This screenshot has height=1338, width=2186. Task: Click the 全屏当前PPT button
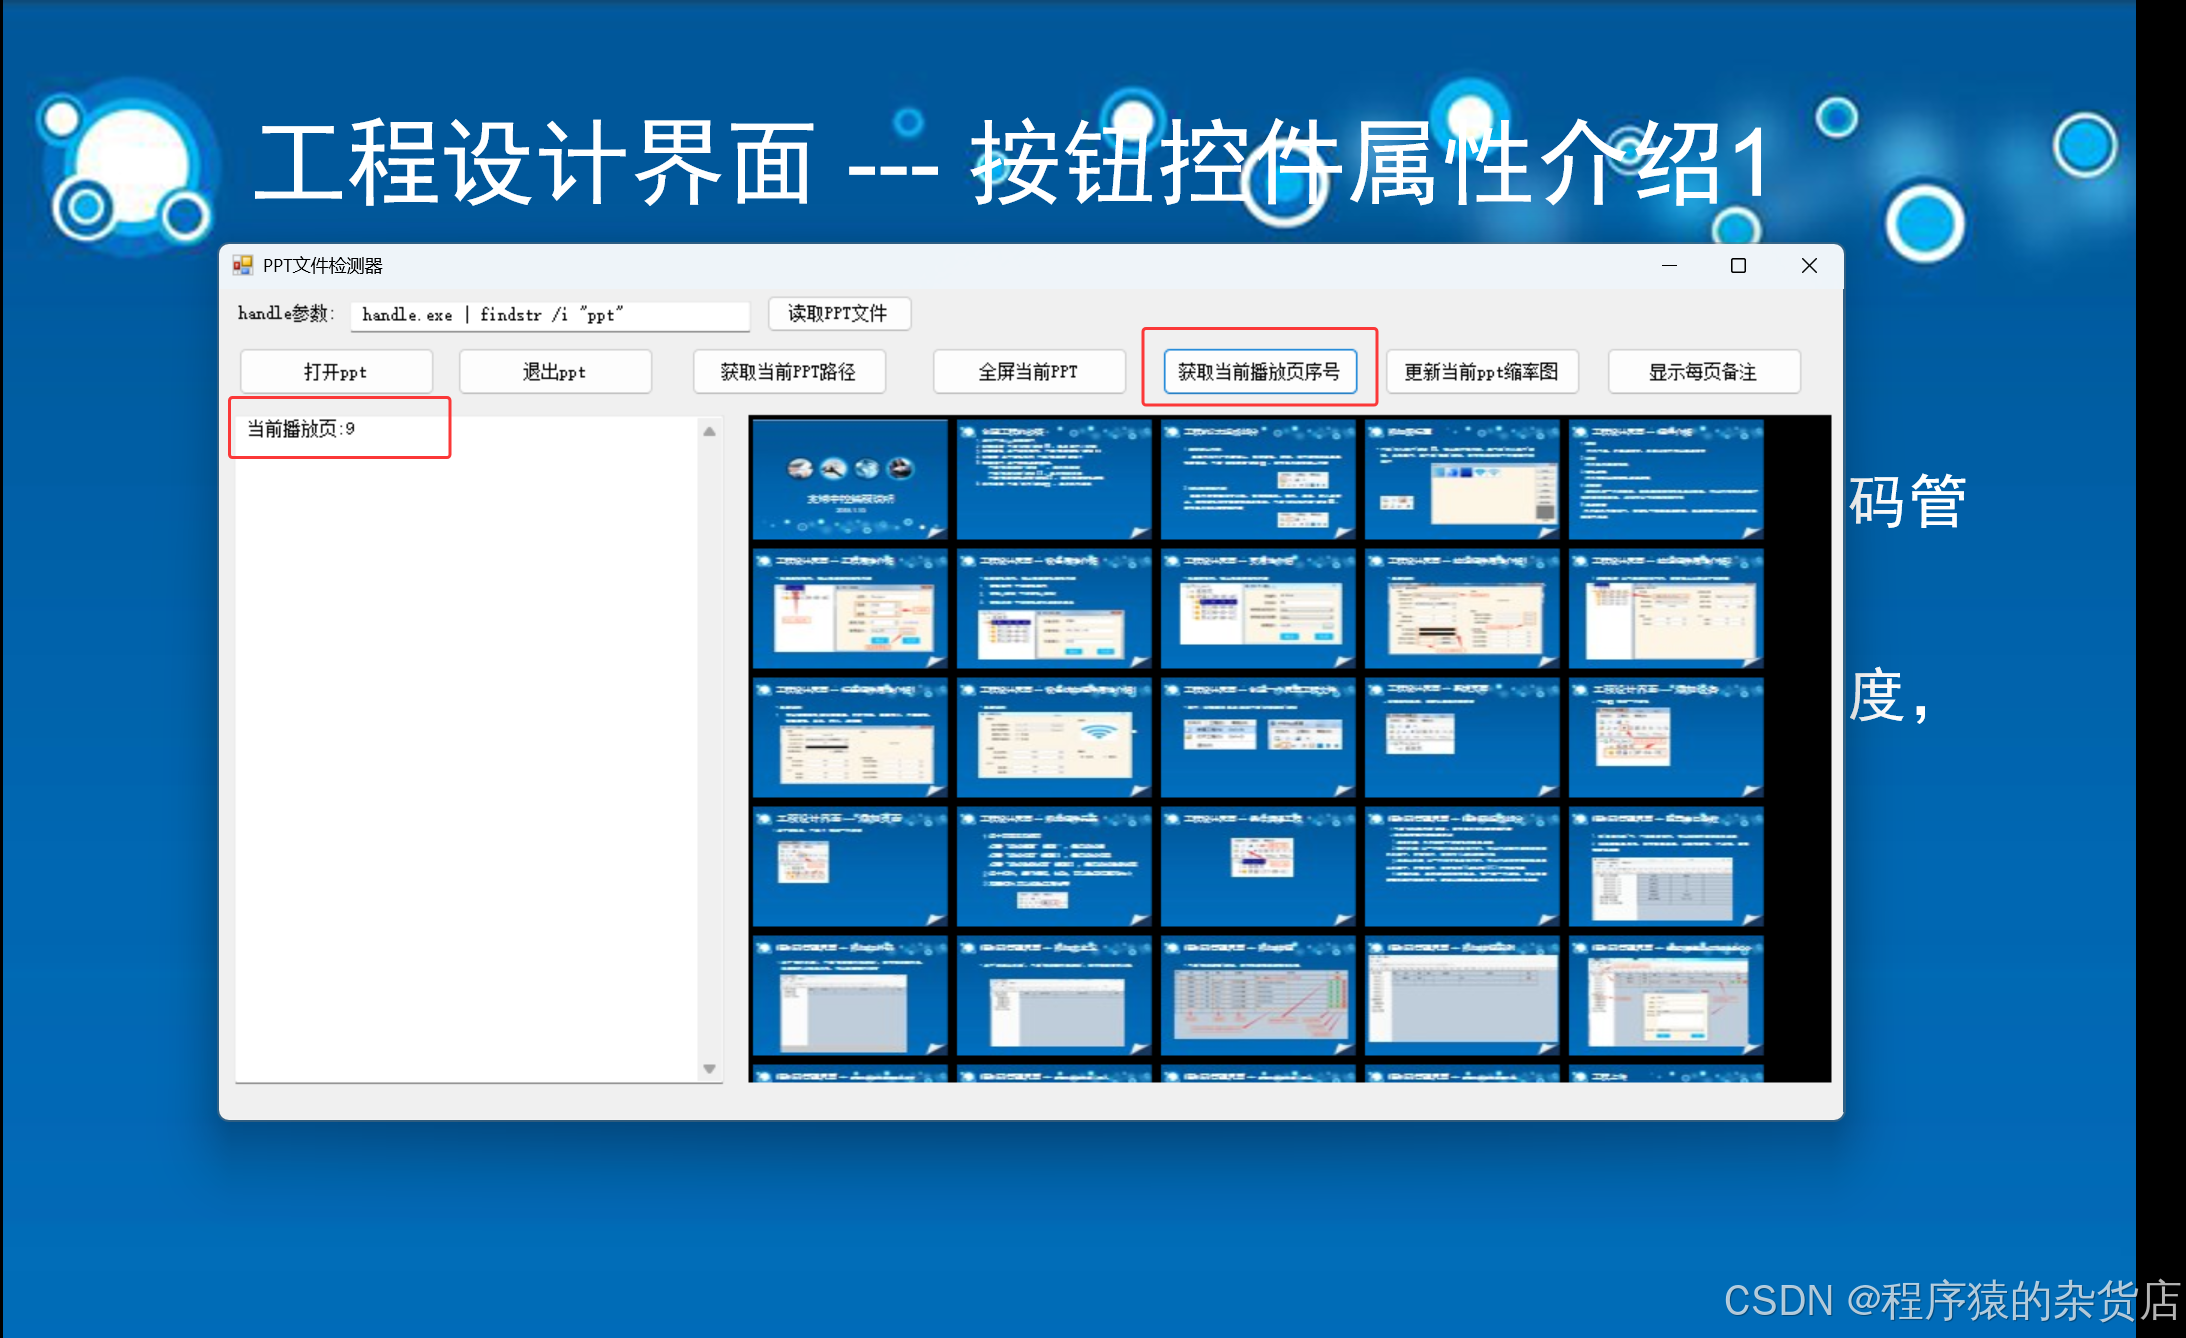pos(1028,372)
